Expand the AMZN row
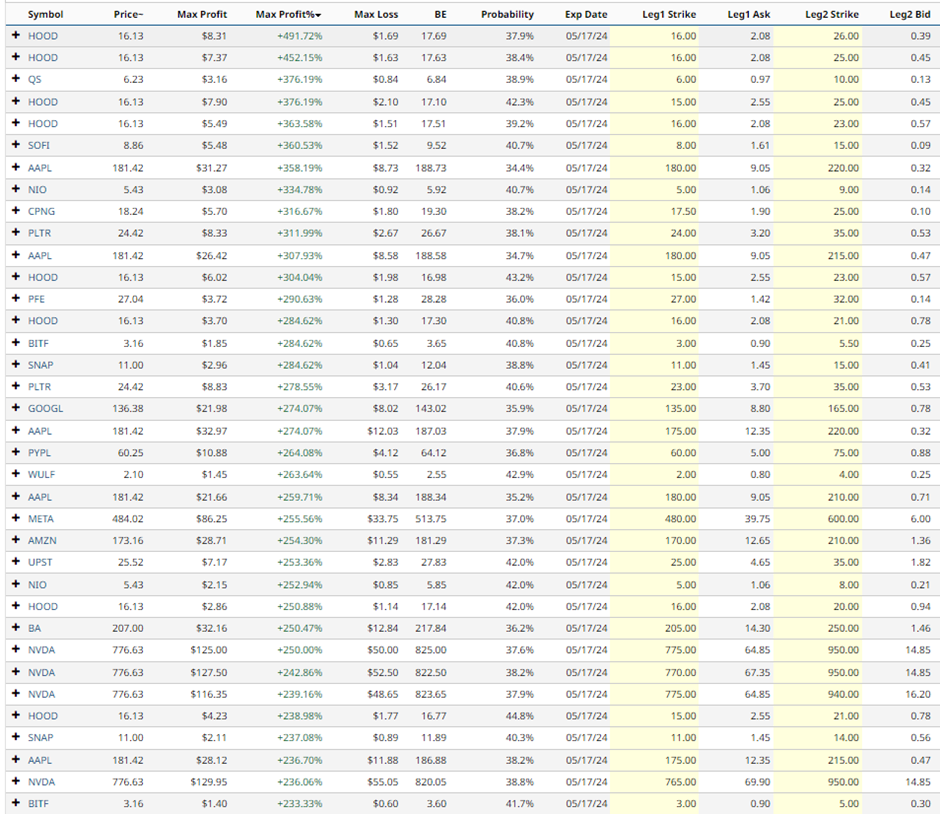 15,541
